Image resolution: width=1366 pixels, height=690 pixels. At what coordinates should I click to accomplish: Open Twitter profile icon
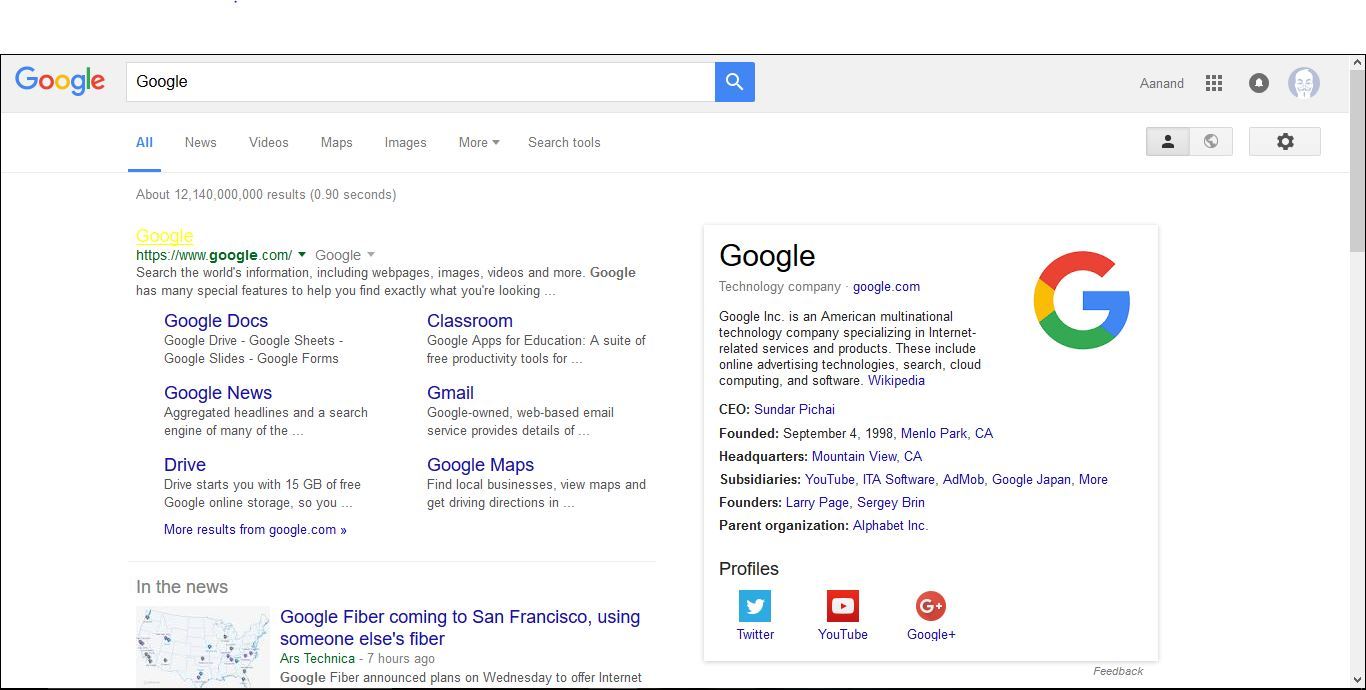755,606
